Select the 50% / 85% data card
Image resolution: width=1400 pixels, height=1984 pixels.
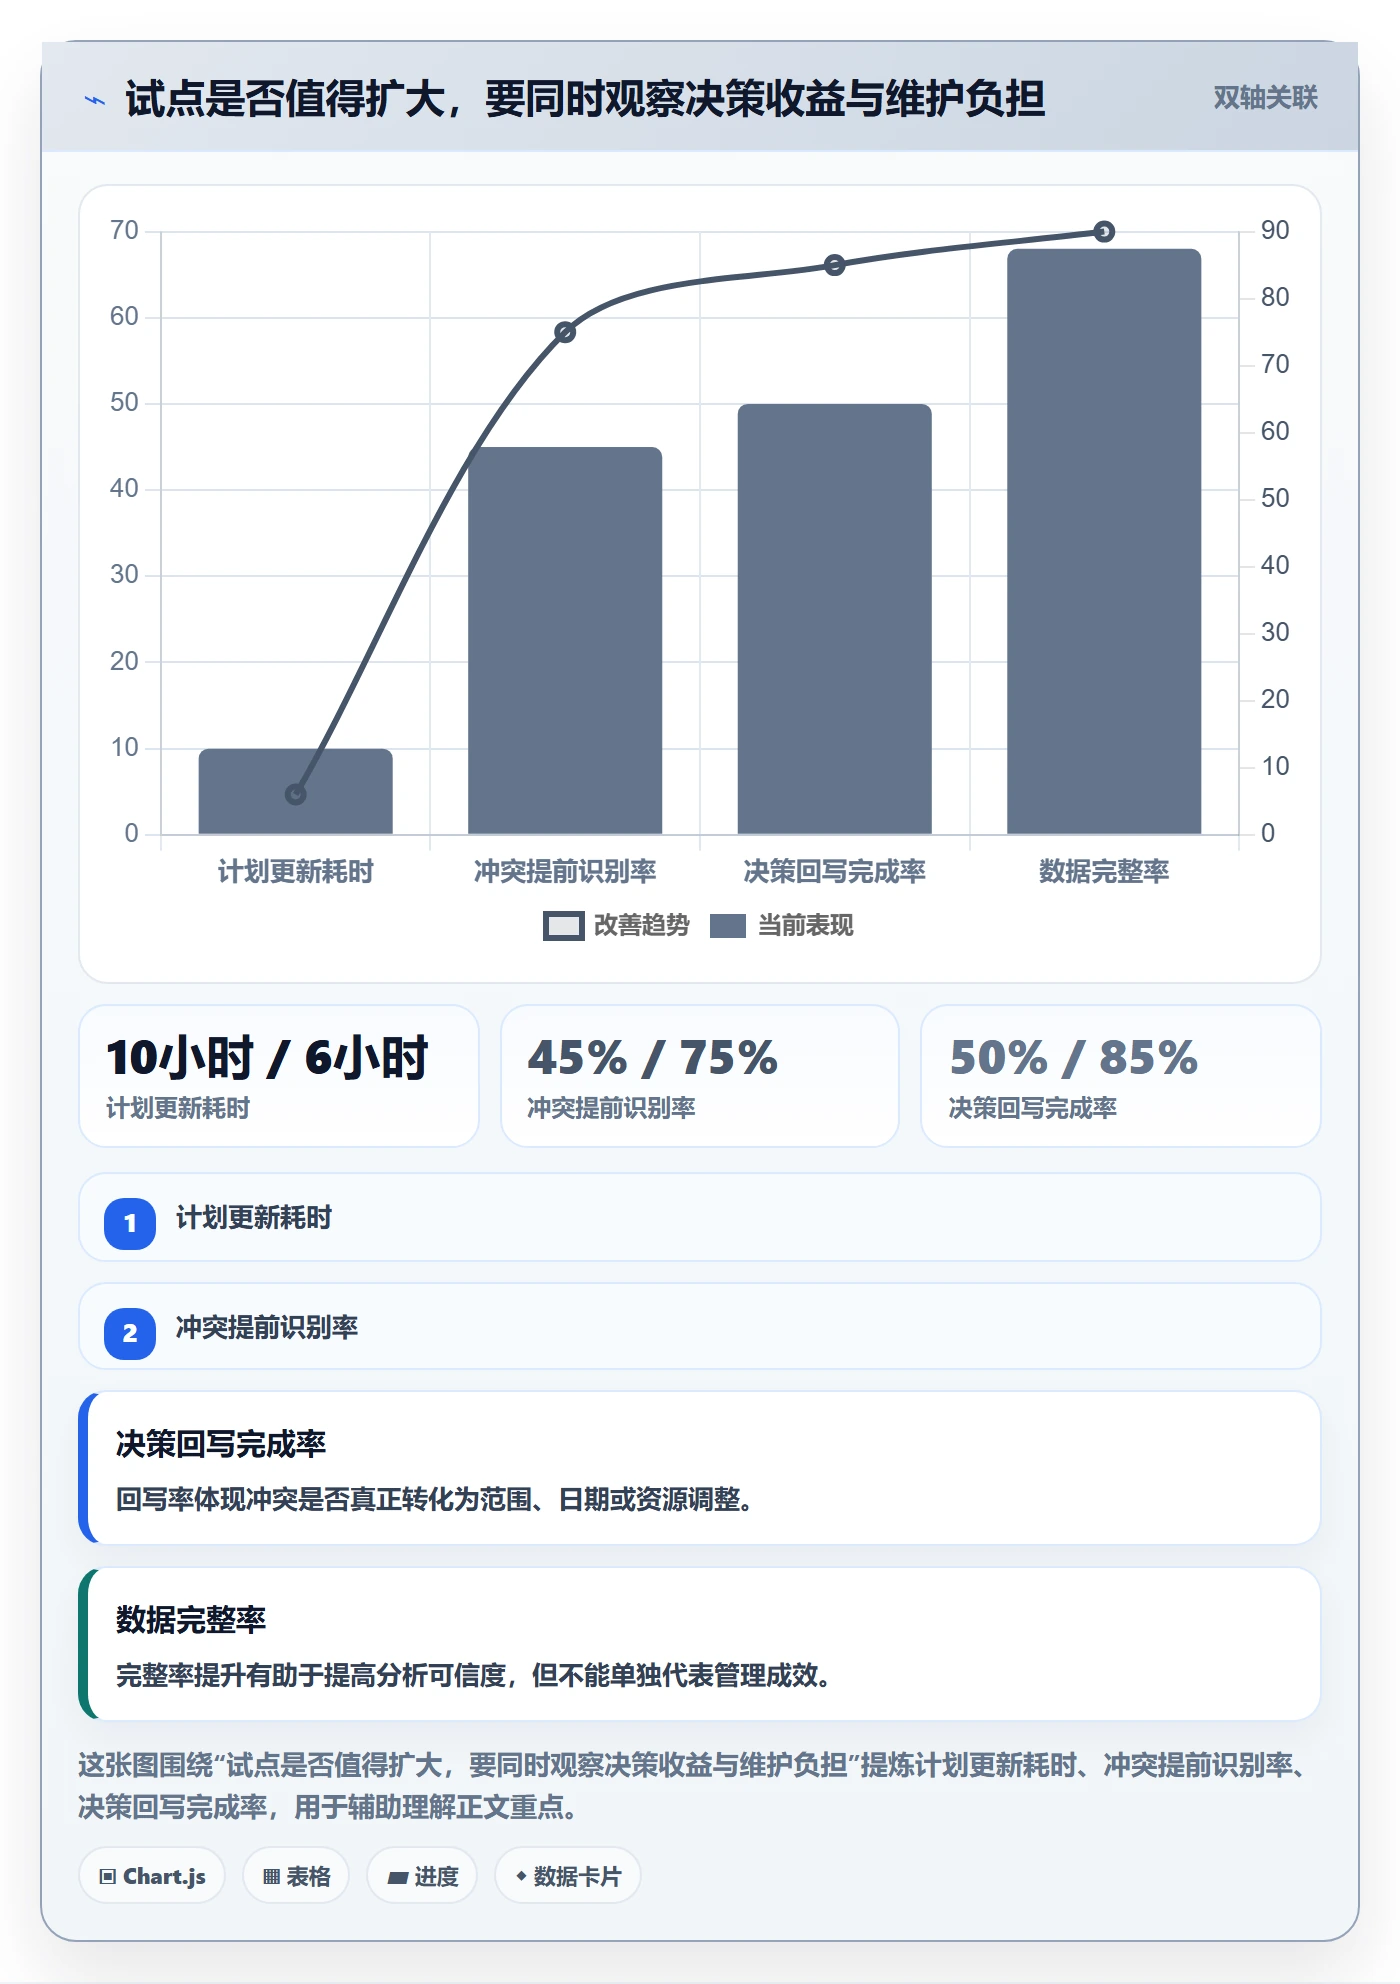click(x=1121, y=1076)
